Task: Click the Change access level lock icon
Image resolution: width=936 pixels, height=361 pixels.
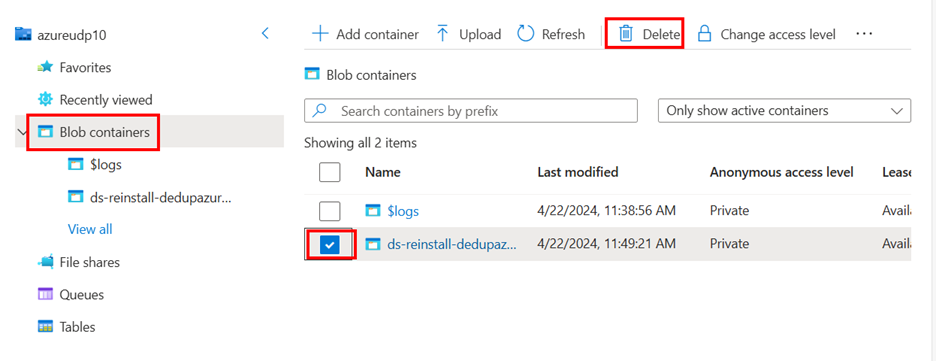Action: tap(704, 34)
